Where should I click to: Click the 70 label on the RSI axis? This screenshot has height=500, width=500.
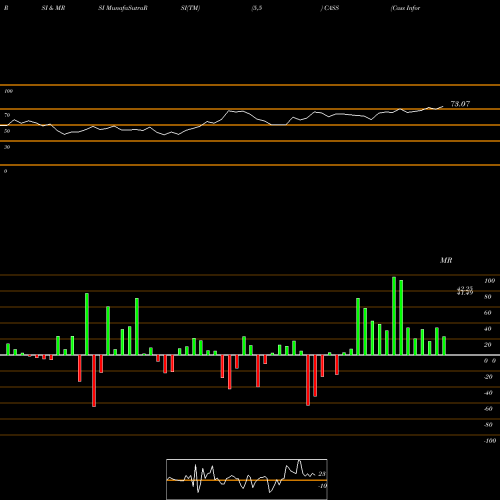click(7, 115)
